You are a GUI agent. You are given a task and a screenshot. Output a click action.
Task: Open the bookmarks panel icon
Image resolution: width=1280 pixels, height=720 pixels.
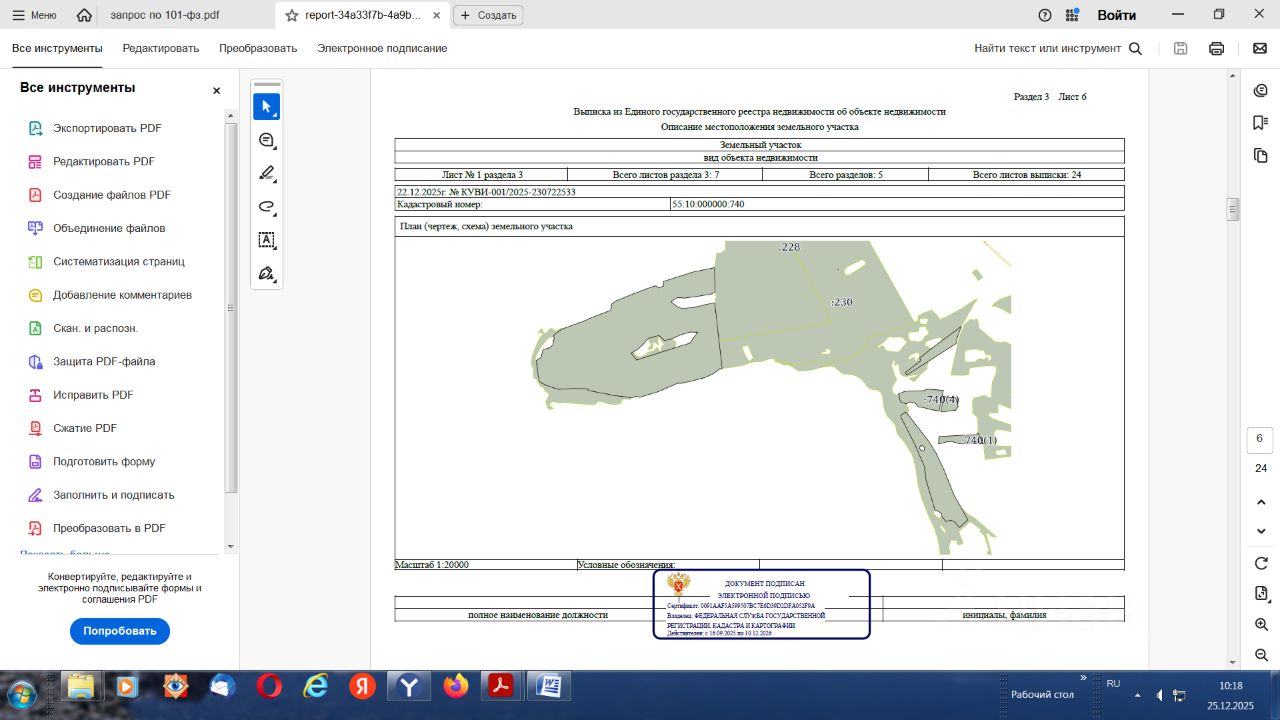point(1260,123)
